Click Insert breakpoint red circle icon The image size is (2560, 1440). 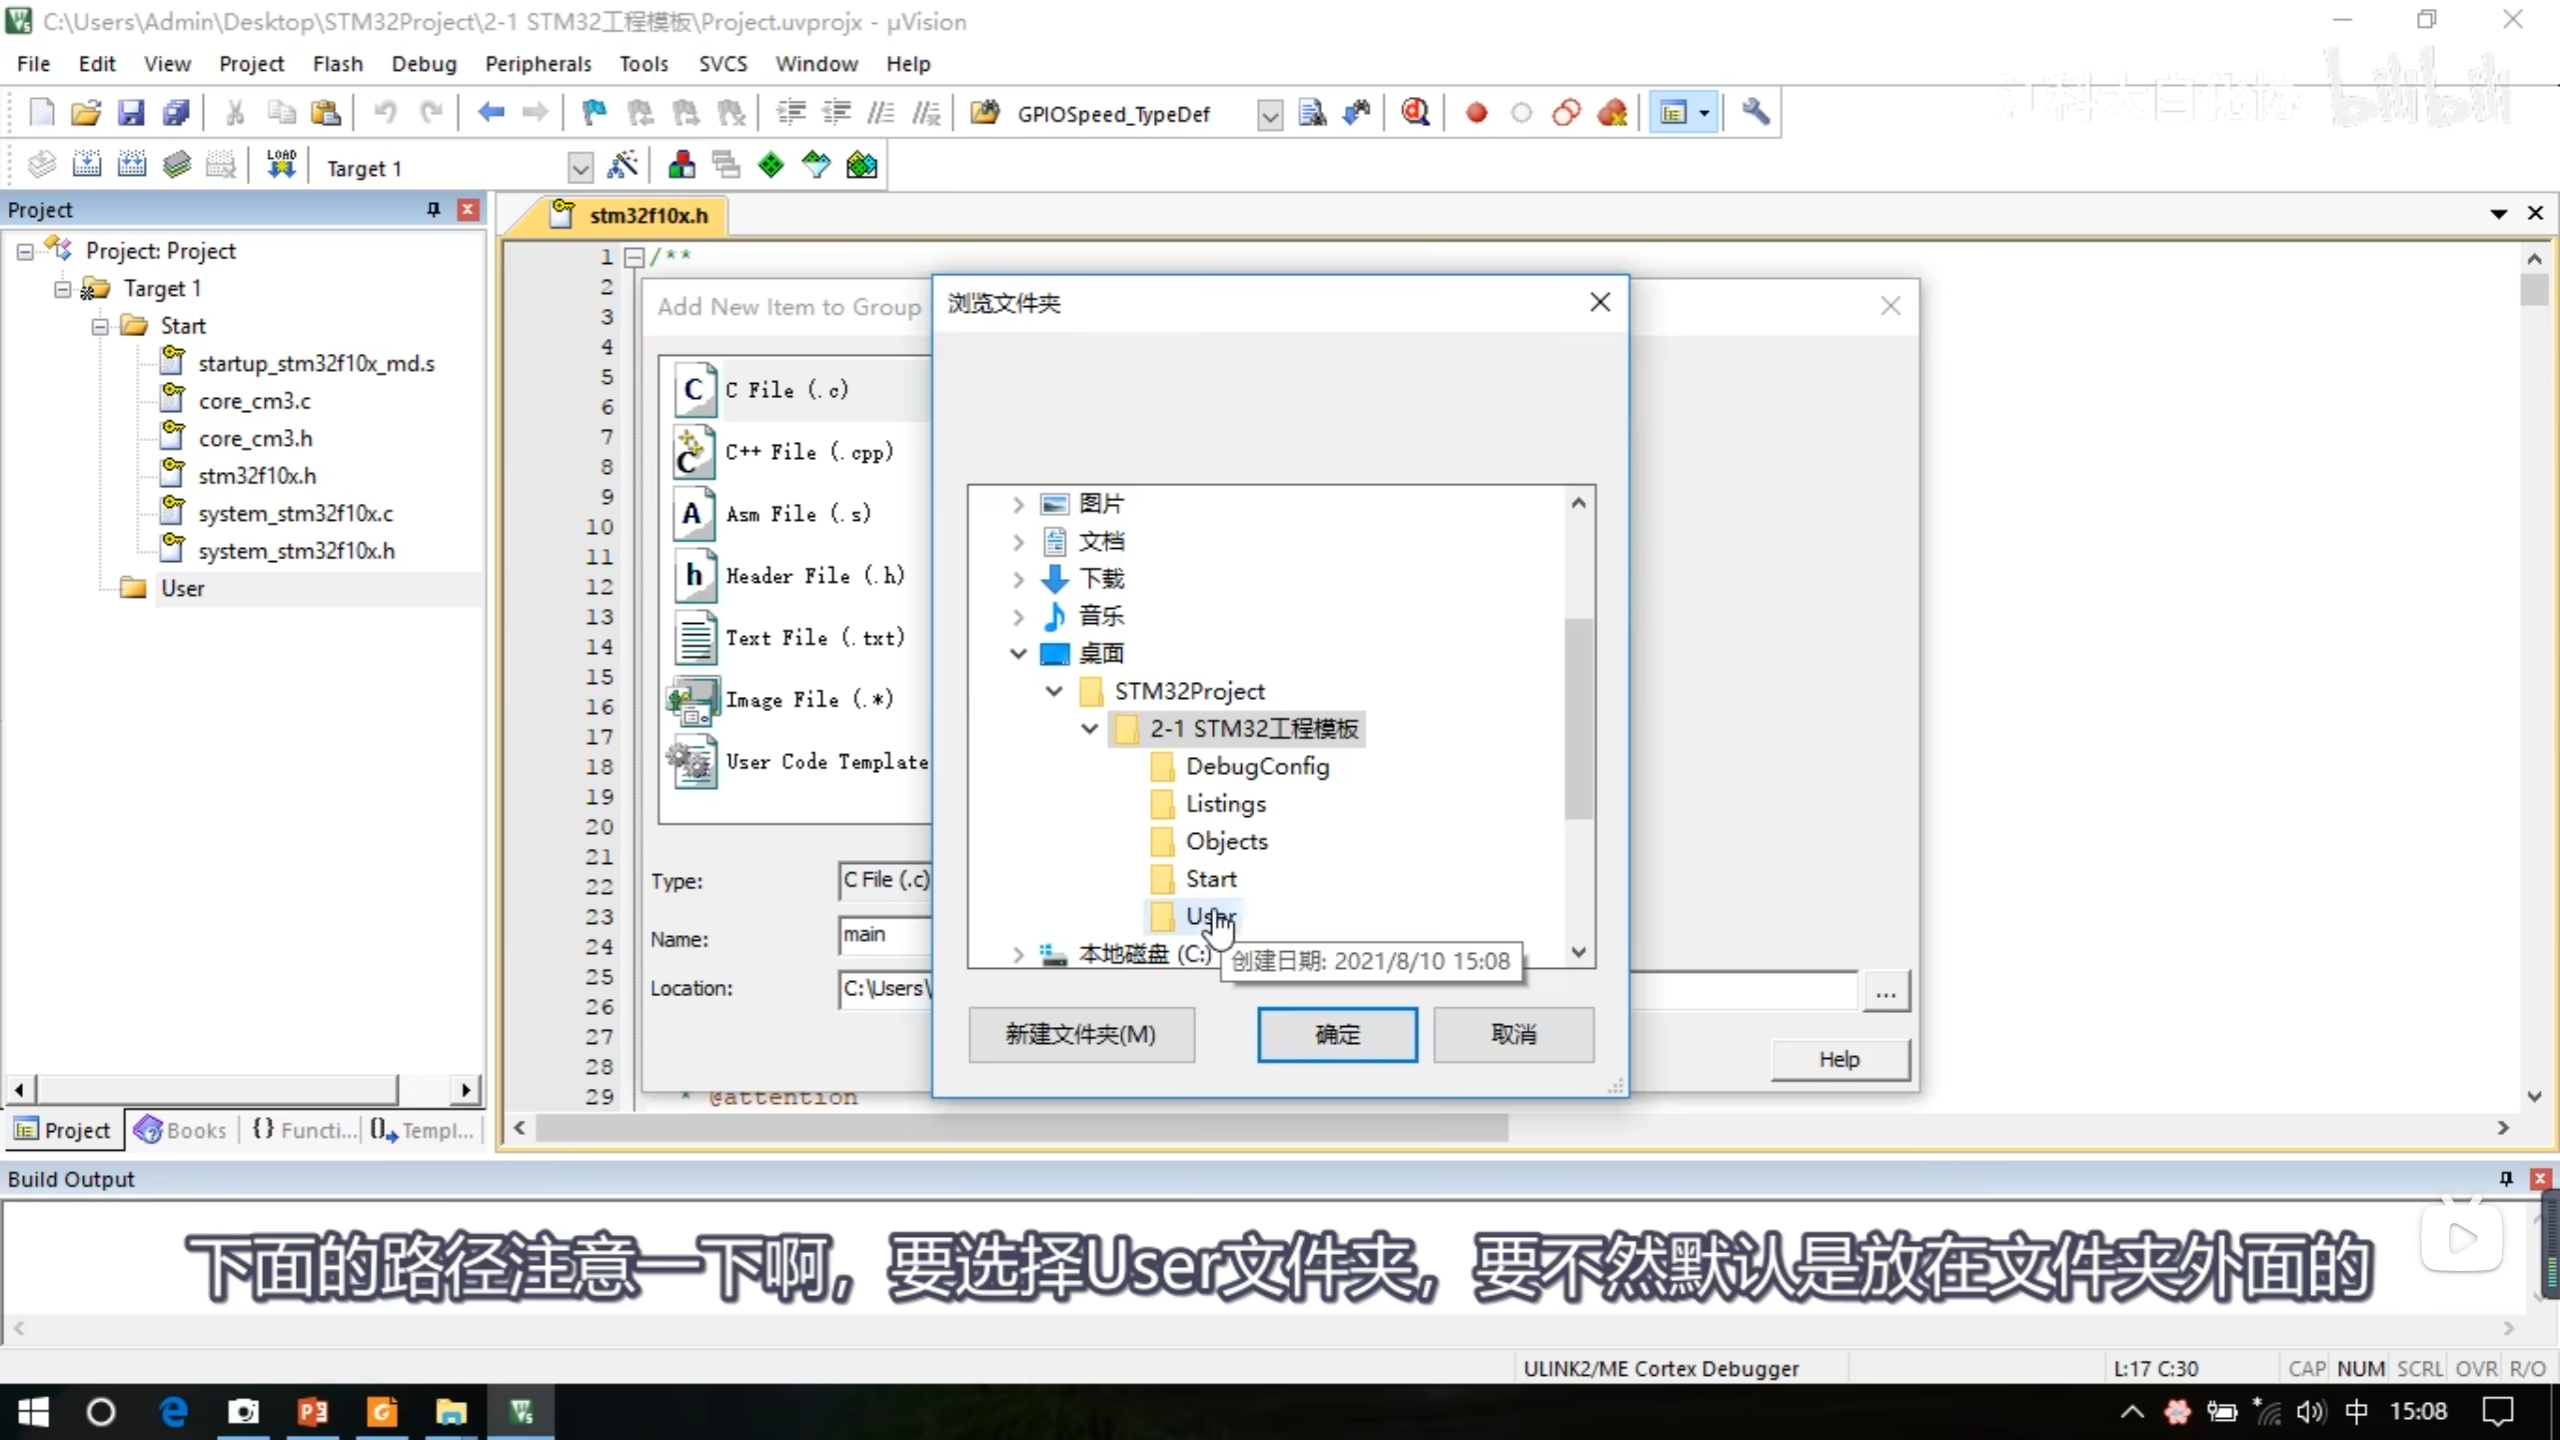1476,113
